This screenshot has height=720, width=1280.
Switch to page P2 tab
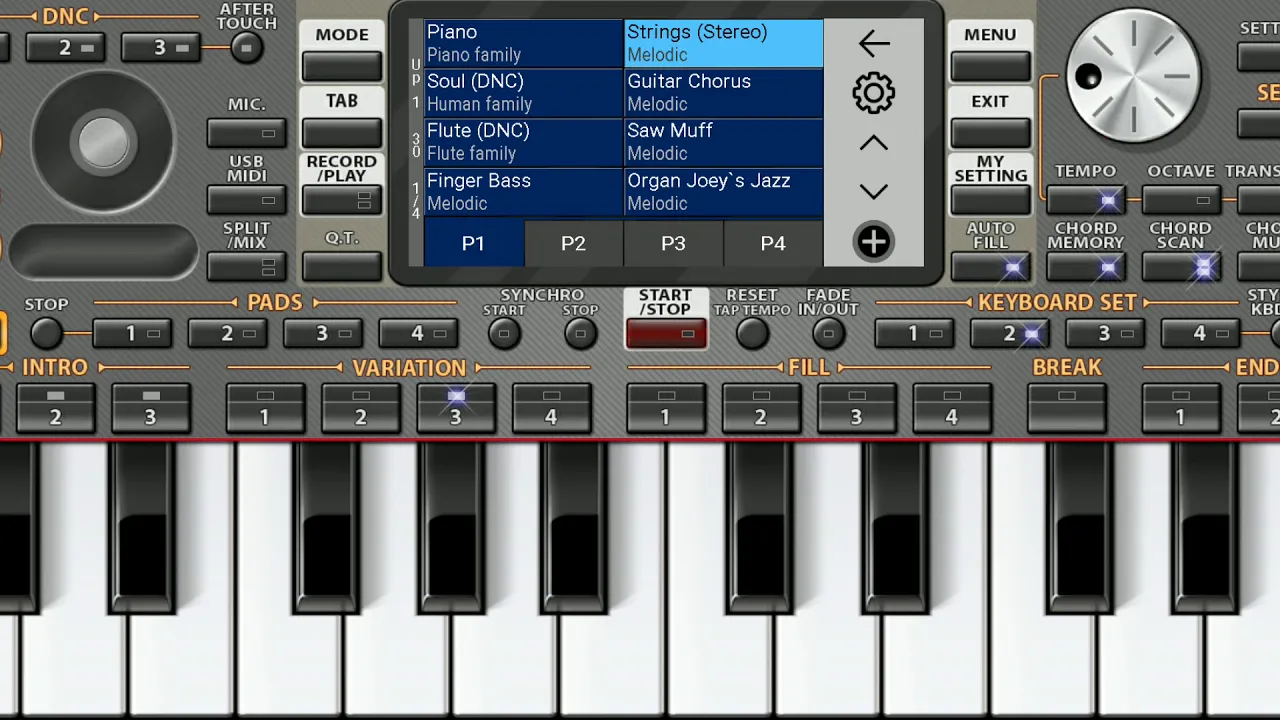(573, 243)
